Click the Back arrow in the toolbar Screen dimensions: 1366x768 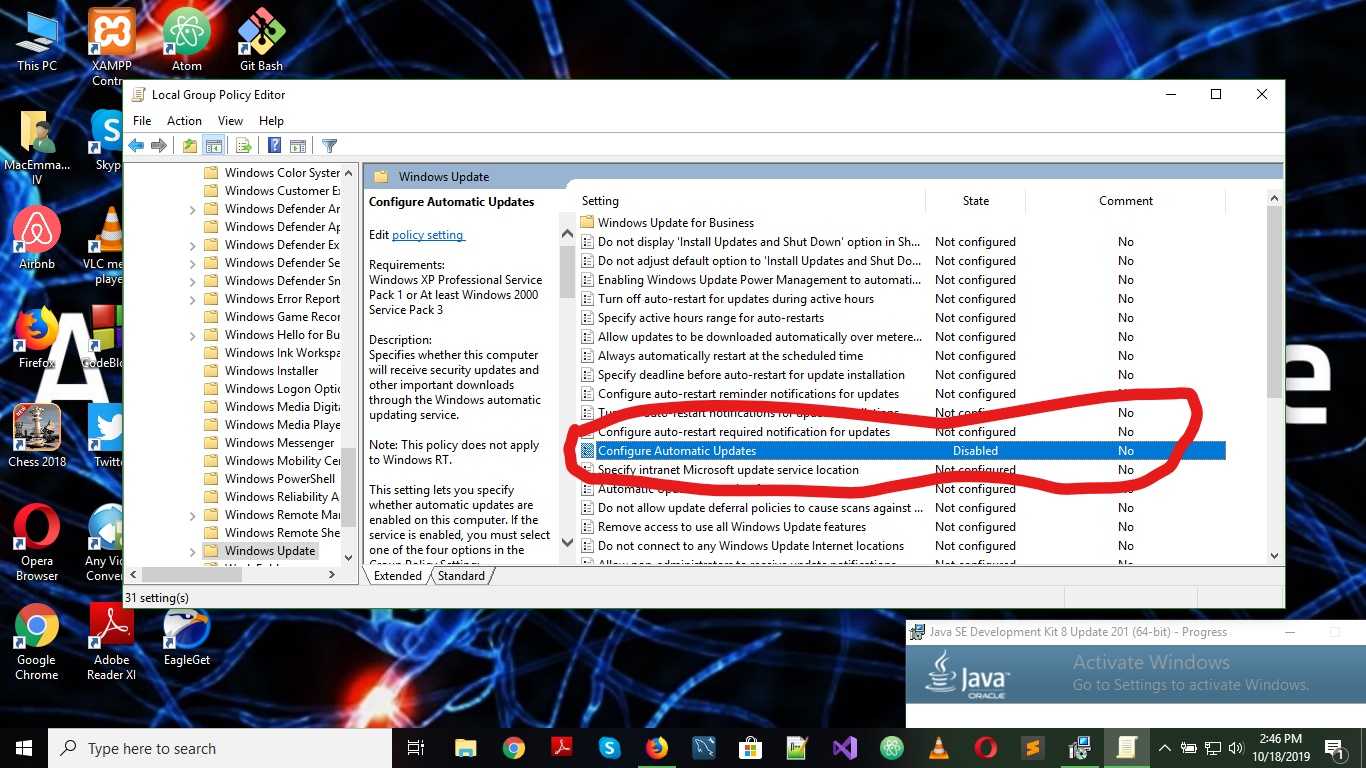136,146
